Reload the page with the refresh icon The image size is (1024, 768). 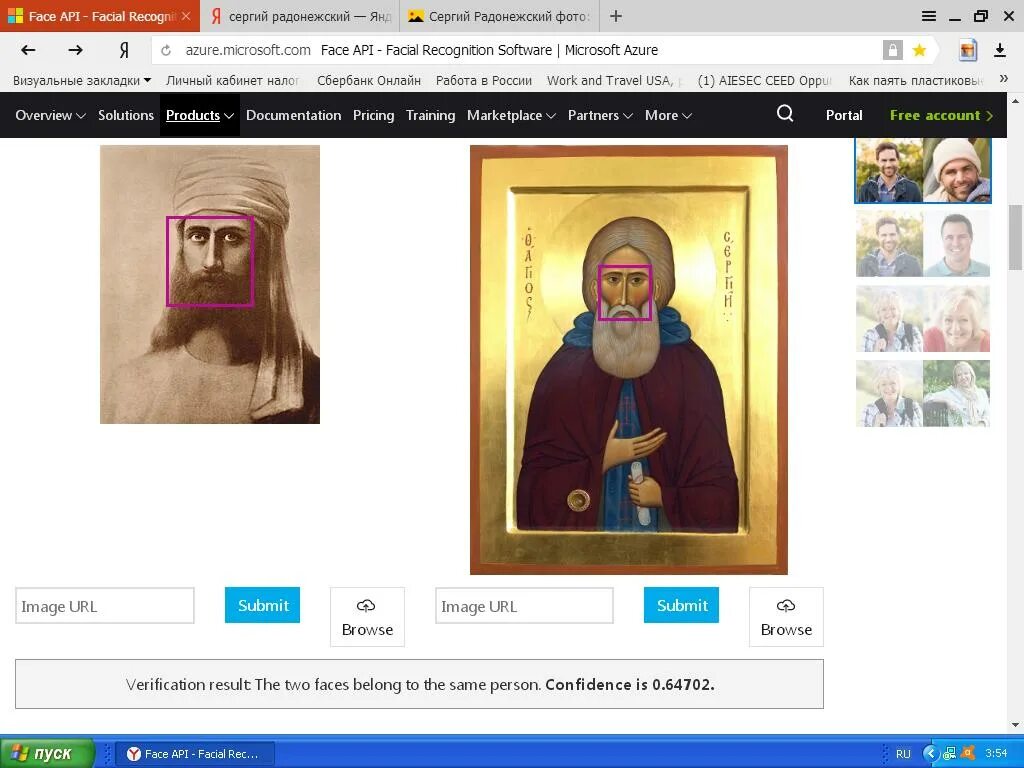(166, 50)
